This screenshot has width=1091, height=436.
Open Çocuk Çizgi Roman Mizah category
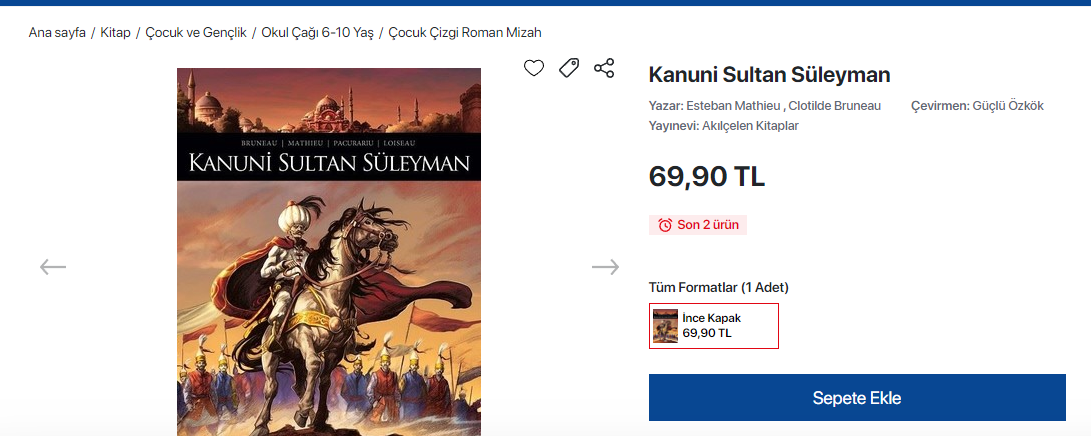point(464,33)
